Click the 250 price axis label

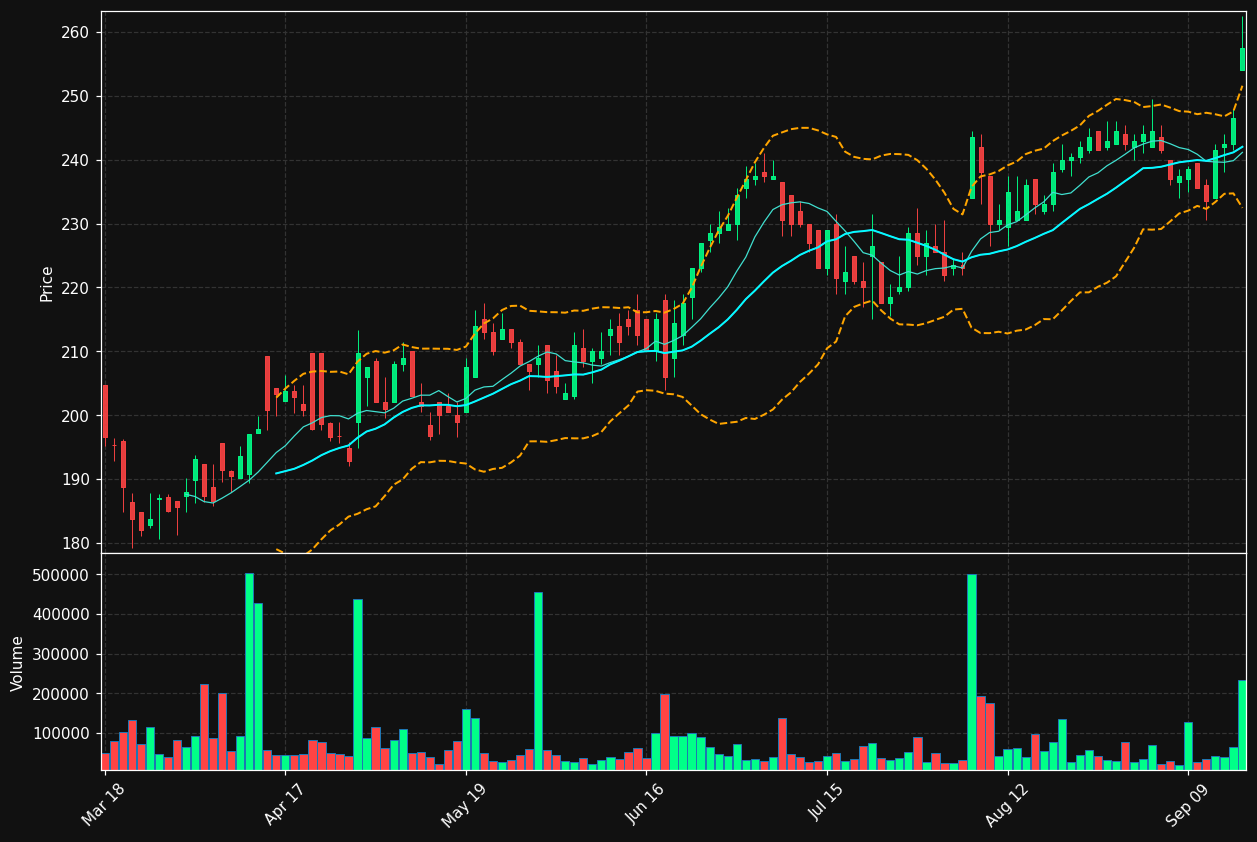tap(75, 96)
